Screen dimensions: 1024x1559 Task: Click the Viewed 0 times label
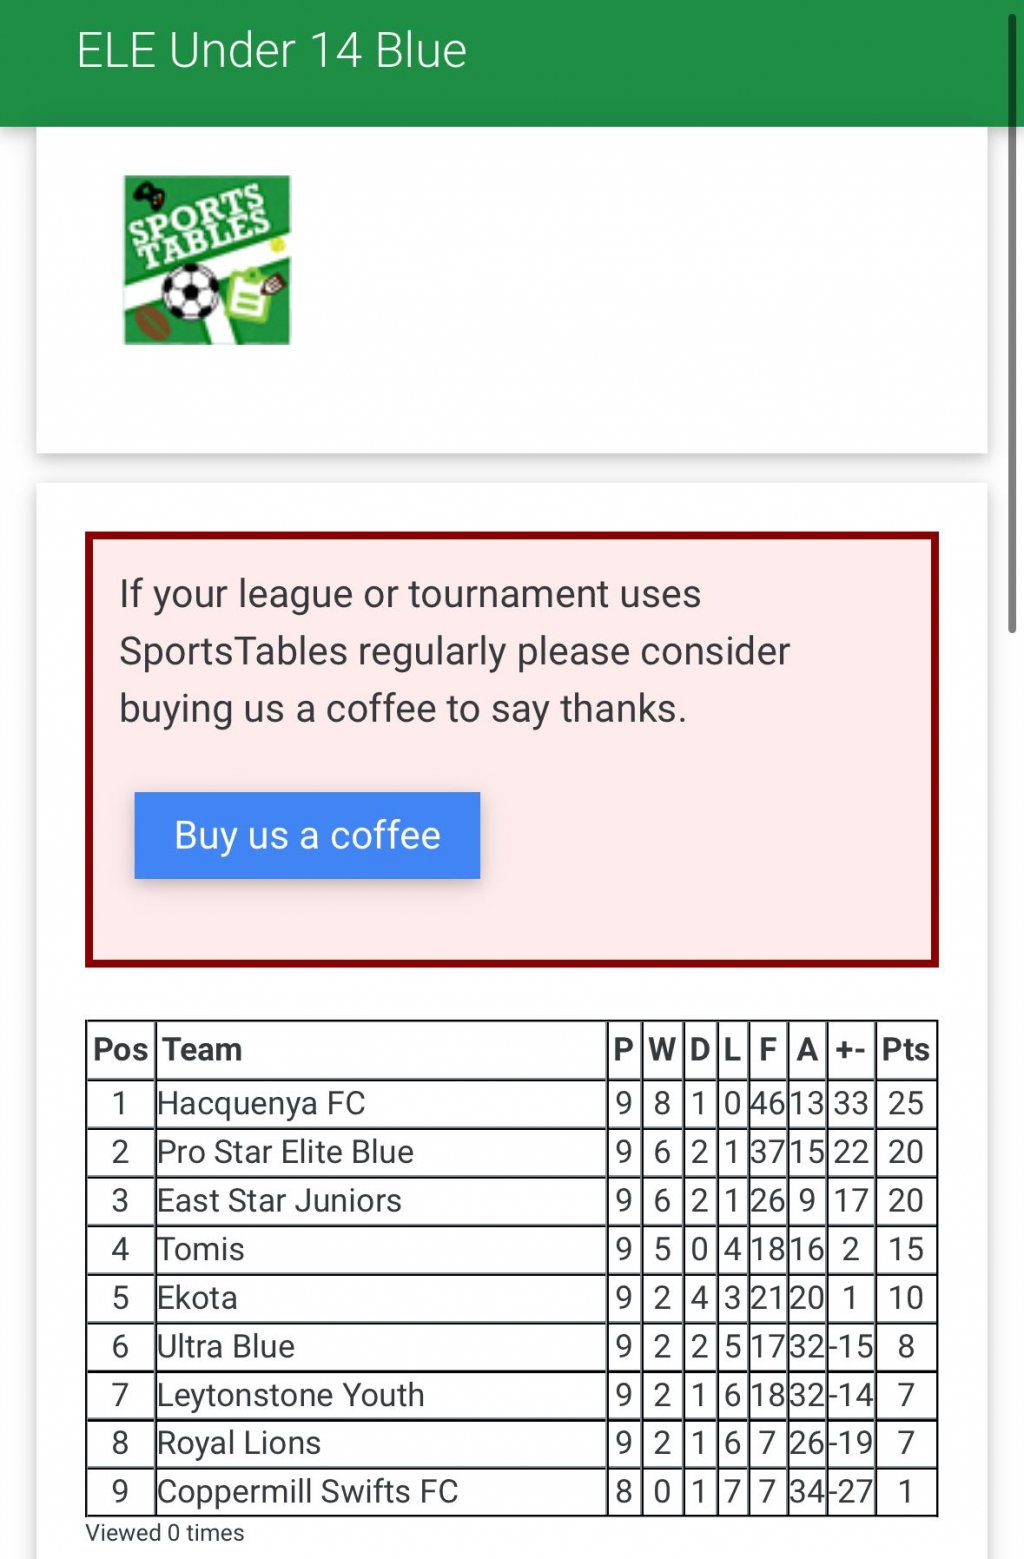coord(165,1533)
